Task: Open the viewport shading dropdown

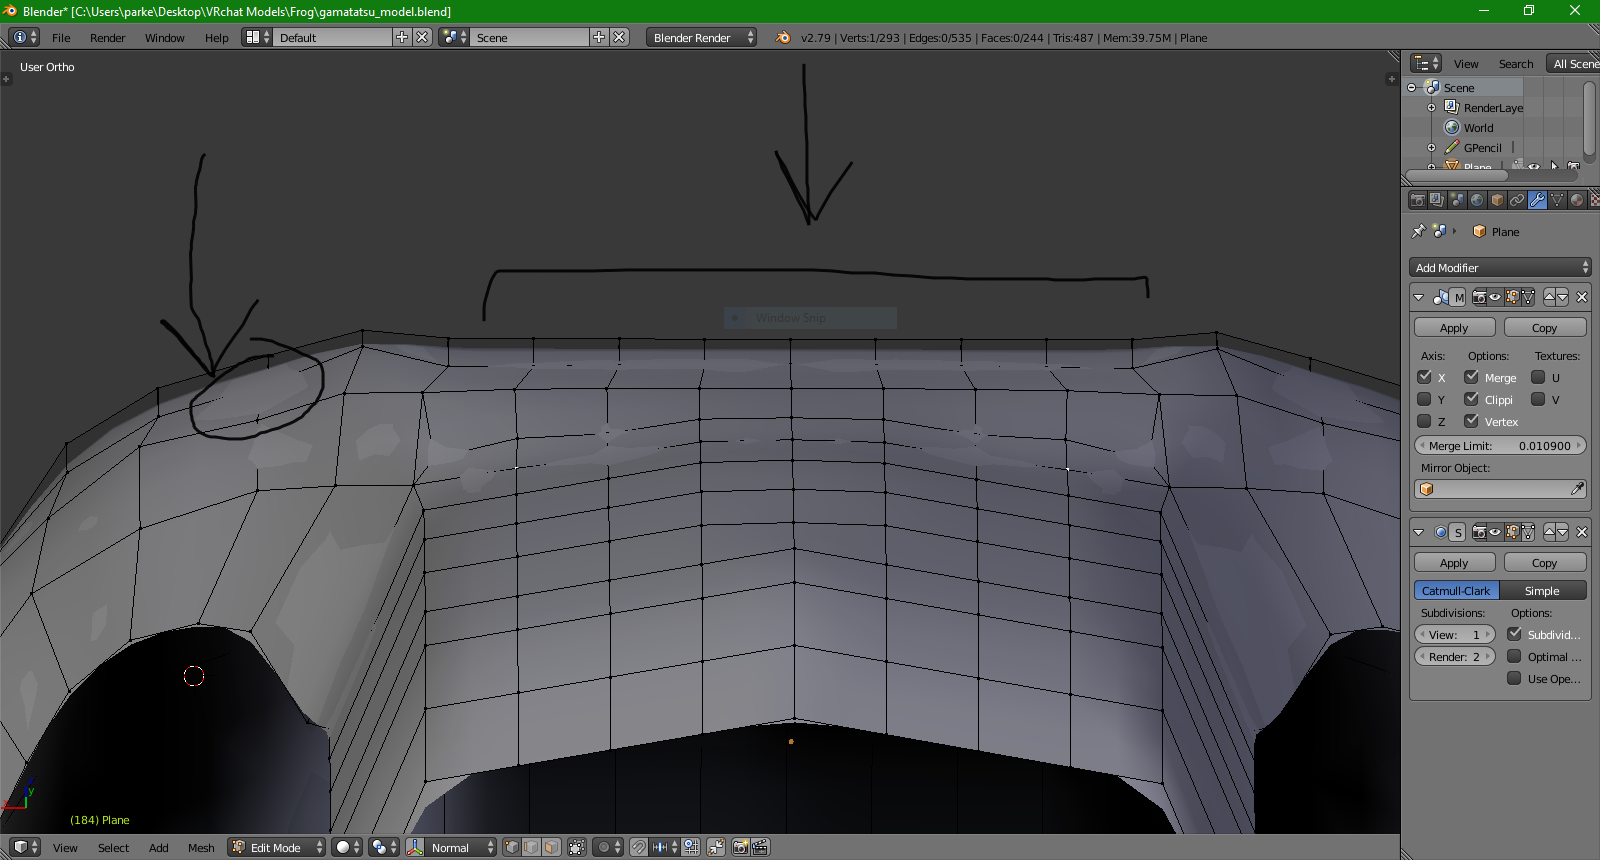Action: tap(346, 847)
